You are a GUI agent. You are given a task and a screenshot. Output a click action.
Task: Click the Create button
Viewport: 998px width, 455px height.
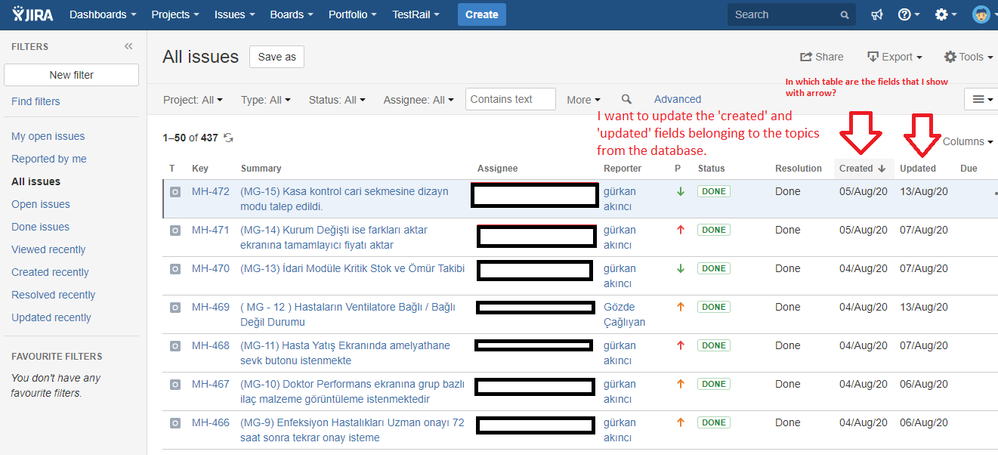coord(482,15)
